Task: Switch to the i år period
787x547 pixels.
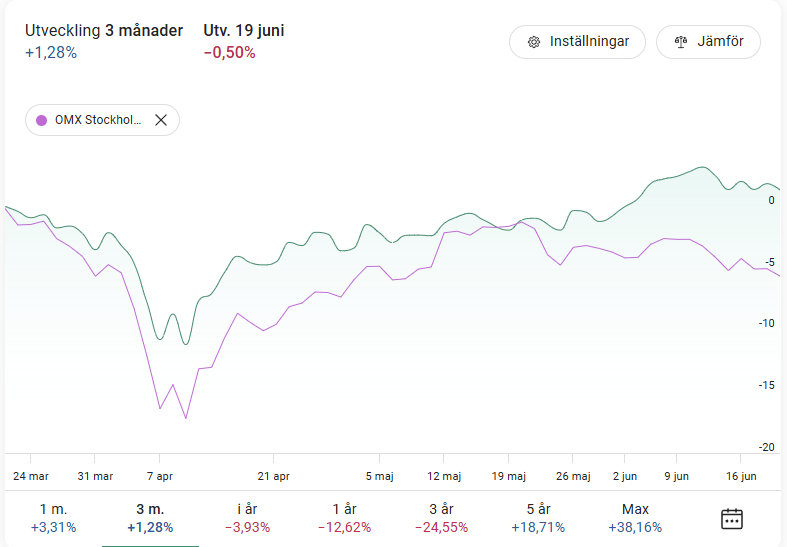Action: pos(247,518)
